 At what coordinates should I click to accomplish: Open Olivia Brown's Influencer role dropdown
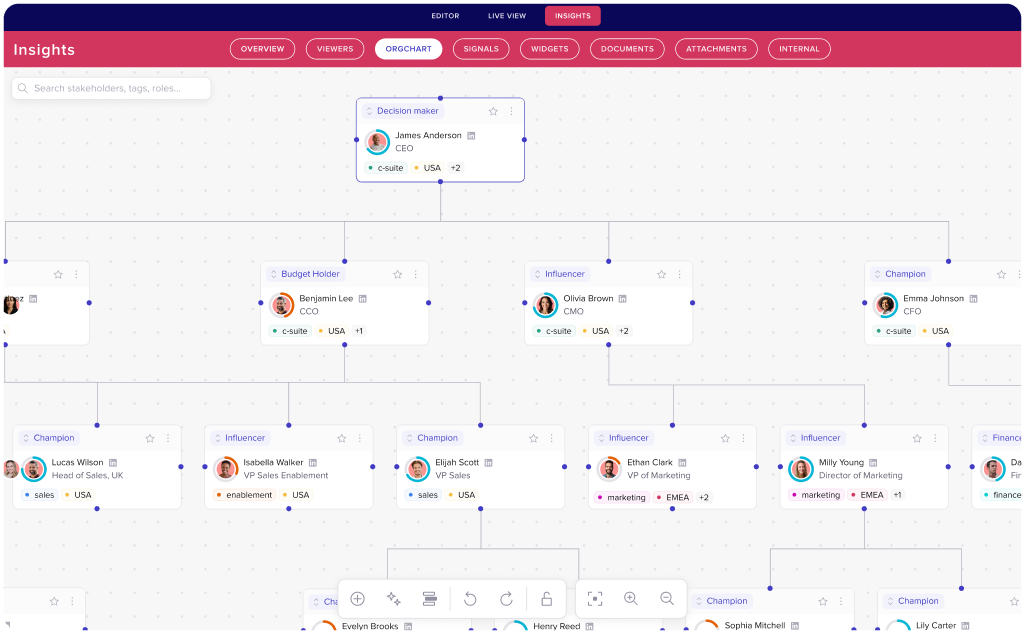pyautogui.click(x=560, y=275)
